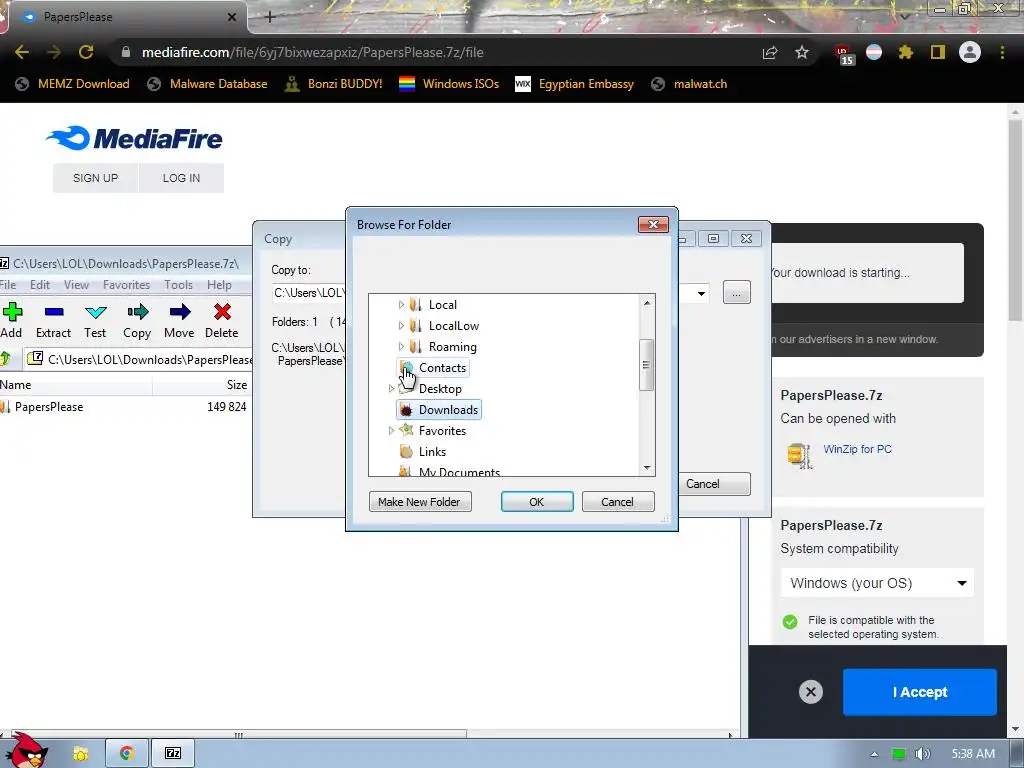Click the Angry Birds start button
Image resolution: width=1024 pixels, height=768 pixels.
pos(26,751)
